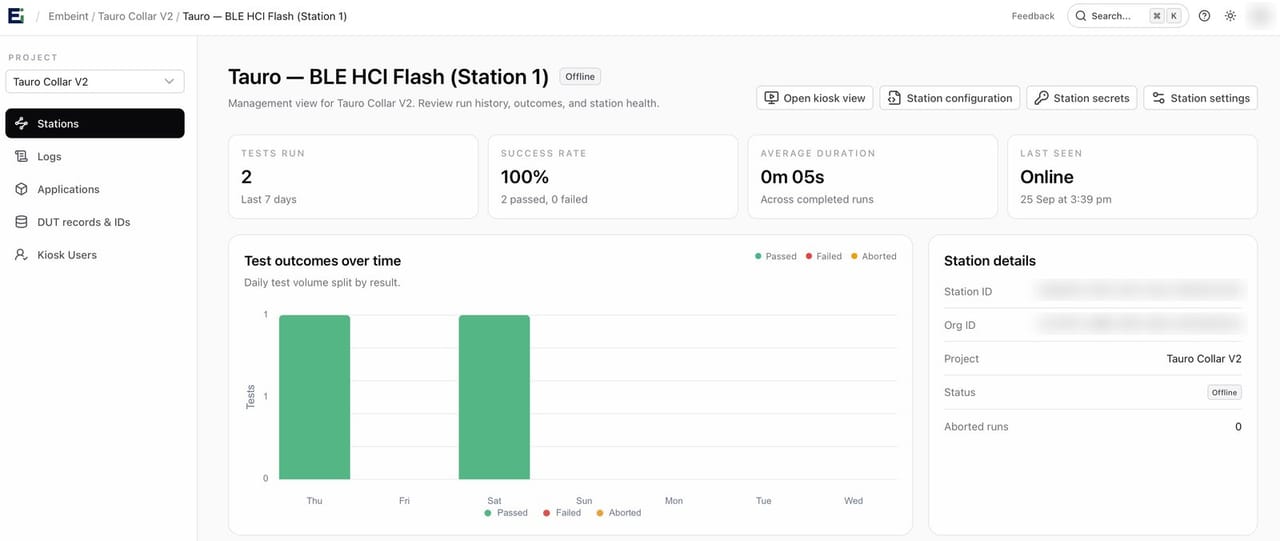Image resolution: width=1280 pixels, height=541 pixels.
Task: Click Passed in the bottom chart legend
Action: point(506,513)
